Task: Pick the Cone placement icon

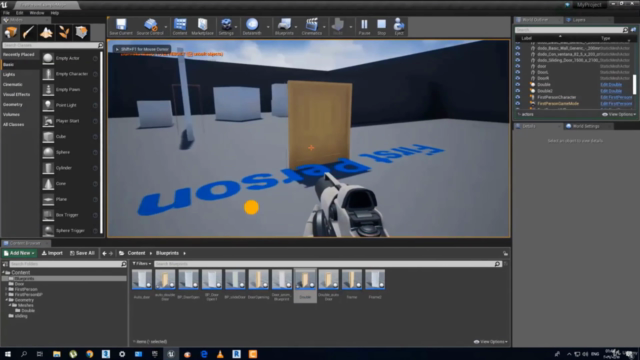Action: click(x=48, y=184)
